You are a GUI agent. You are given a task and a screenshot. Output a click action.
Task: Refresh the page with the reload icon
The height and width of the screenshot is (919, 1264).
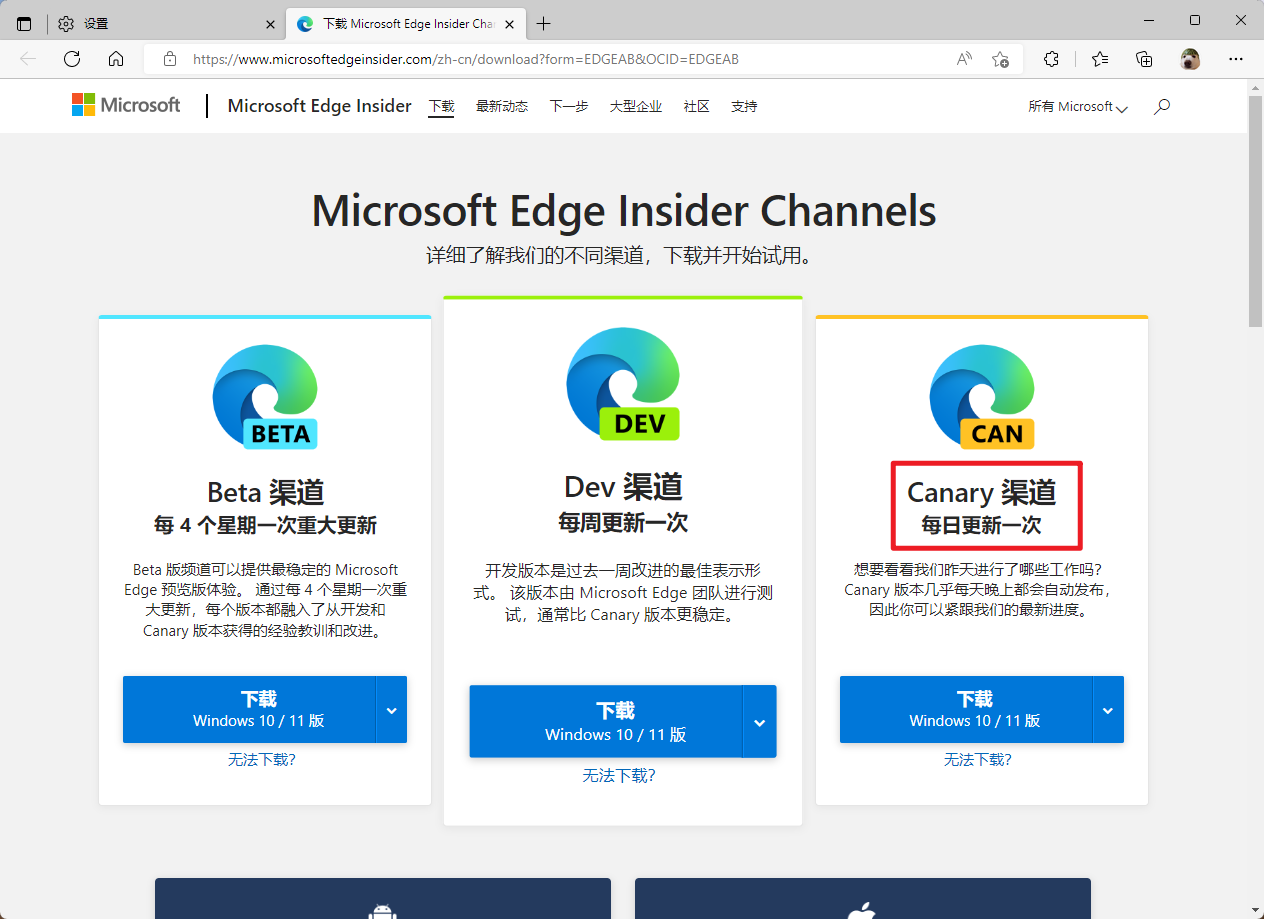coord(71,59)
